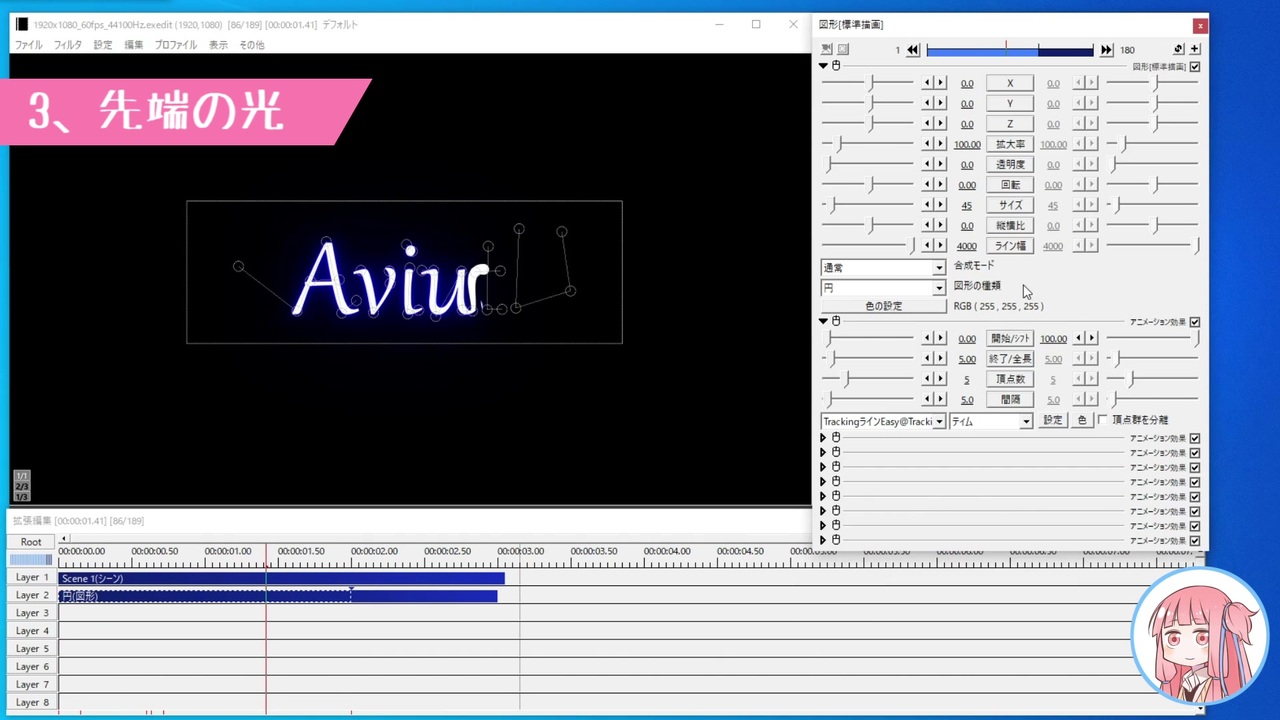Click the left 透明度 slider track
This screenshot has width=1280, height=720.
click(867, 164)
